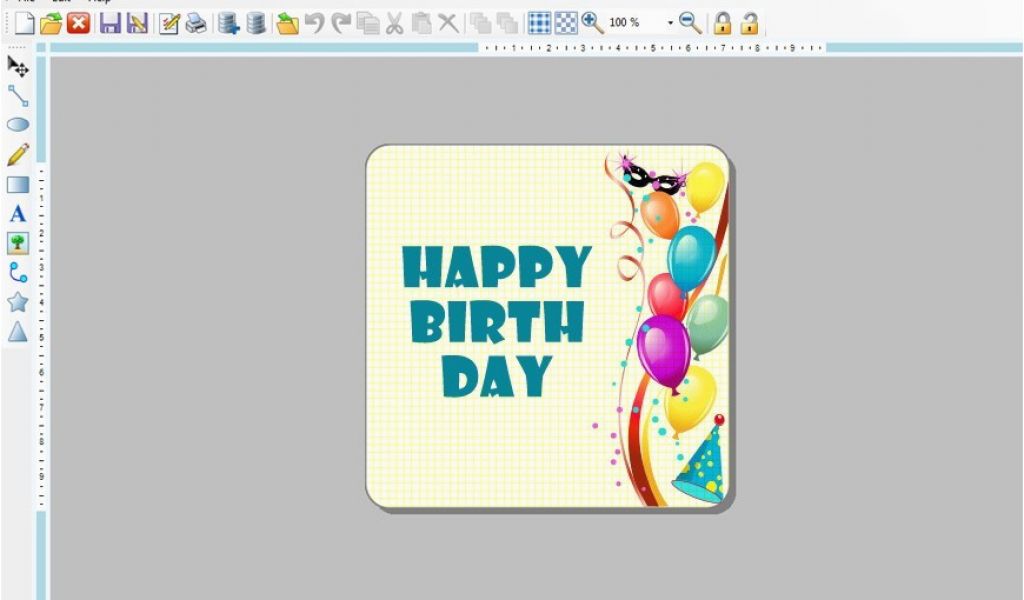Select the Text tool letter A
This screenshot has width=1024, height=600.
pyautogui.click(x=18, y=214)
